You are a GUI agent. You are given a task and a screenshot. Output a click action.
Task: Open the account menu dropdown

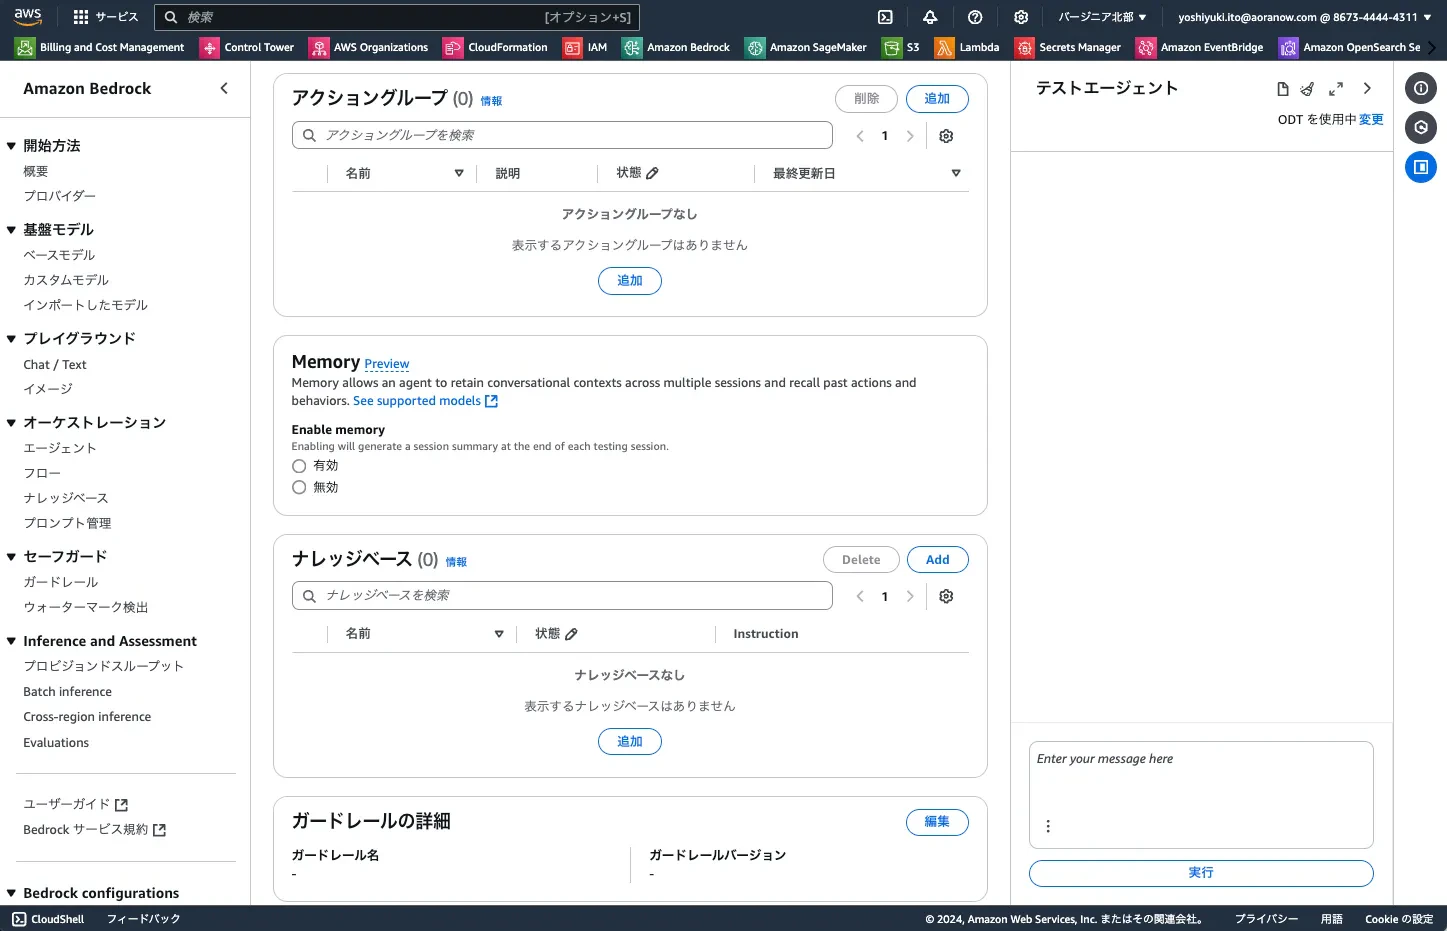coord(1305,17)
